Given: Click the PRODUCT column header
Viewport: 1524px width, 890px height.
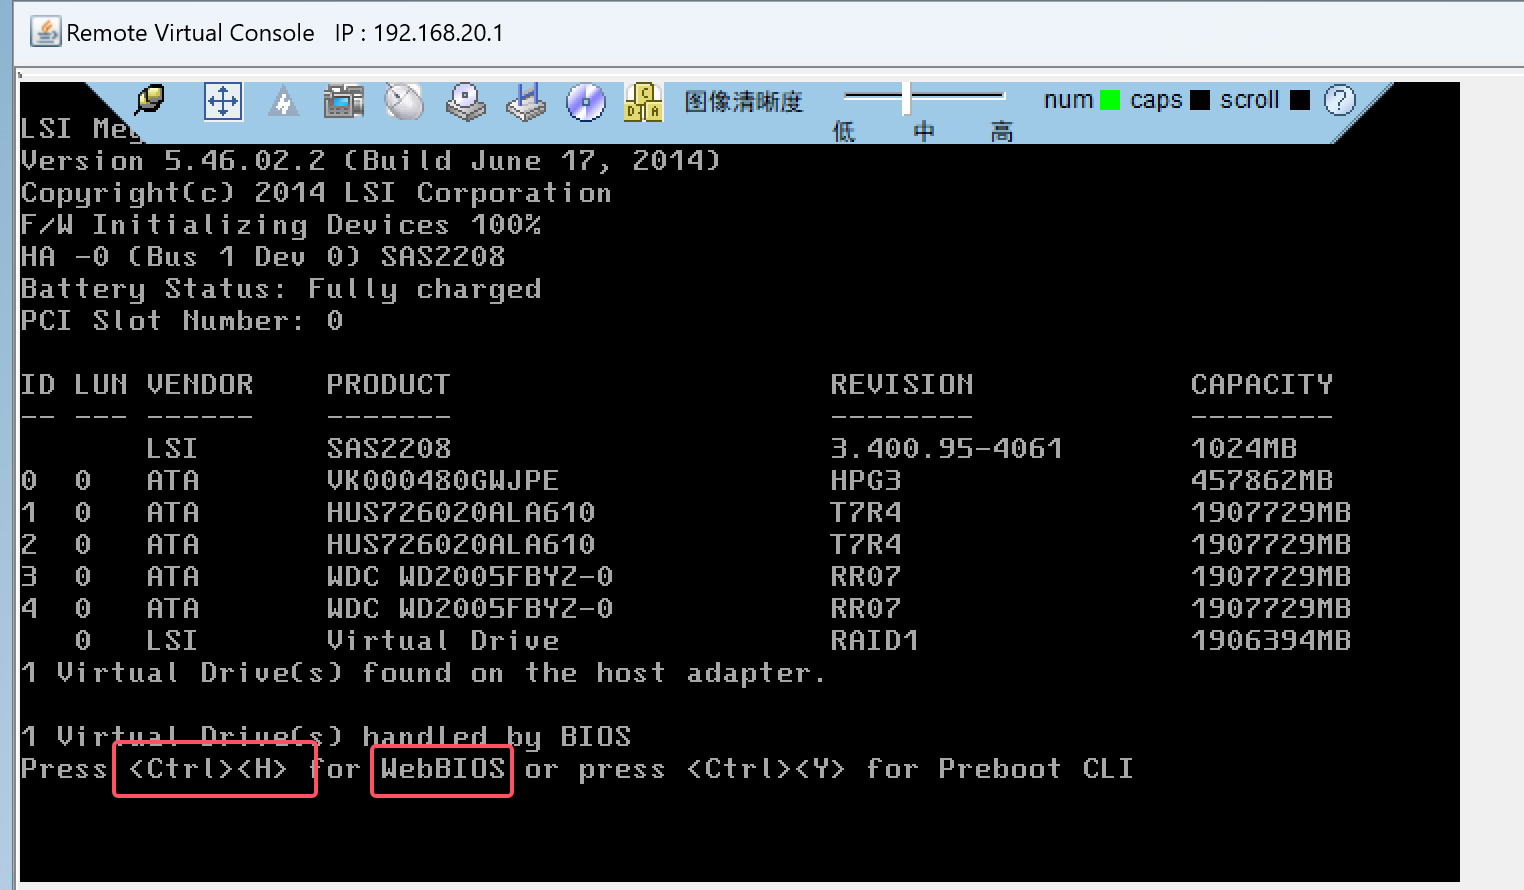Looking at the screenshot, I should click(x=388, y=385).
